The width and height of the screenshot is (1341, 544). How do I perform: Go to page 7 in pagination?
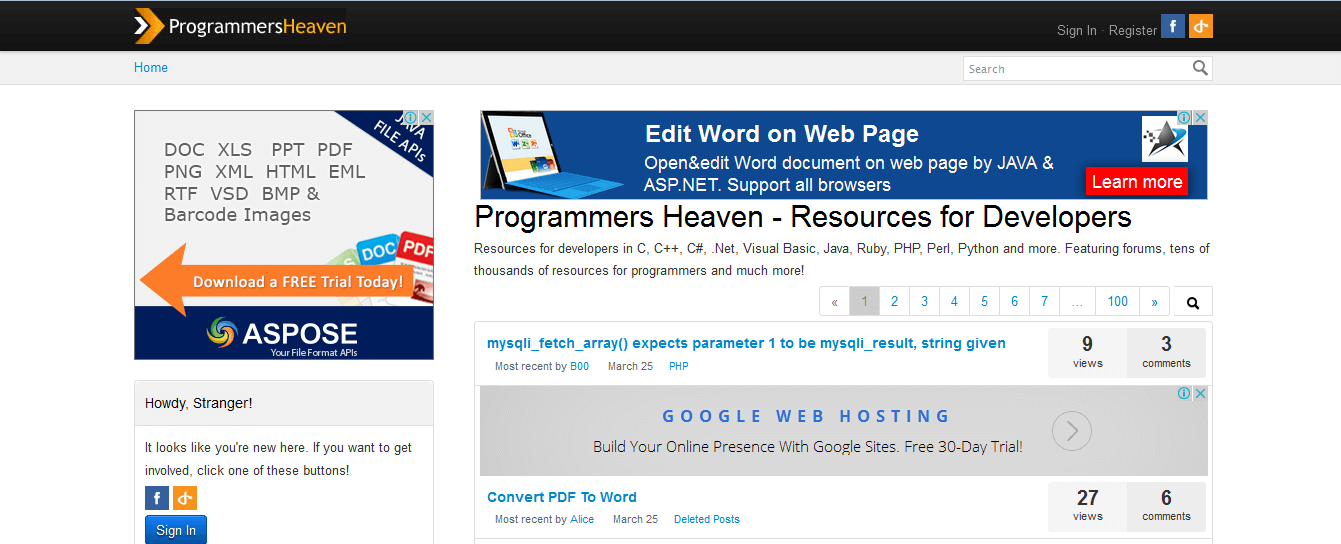click(x=1044, y=302)
